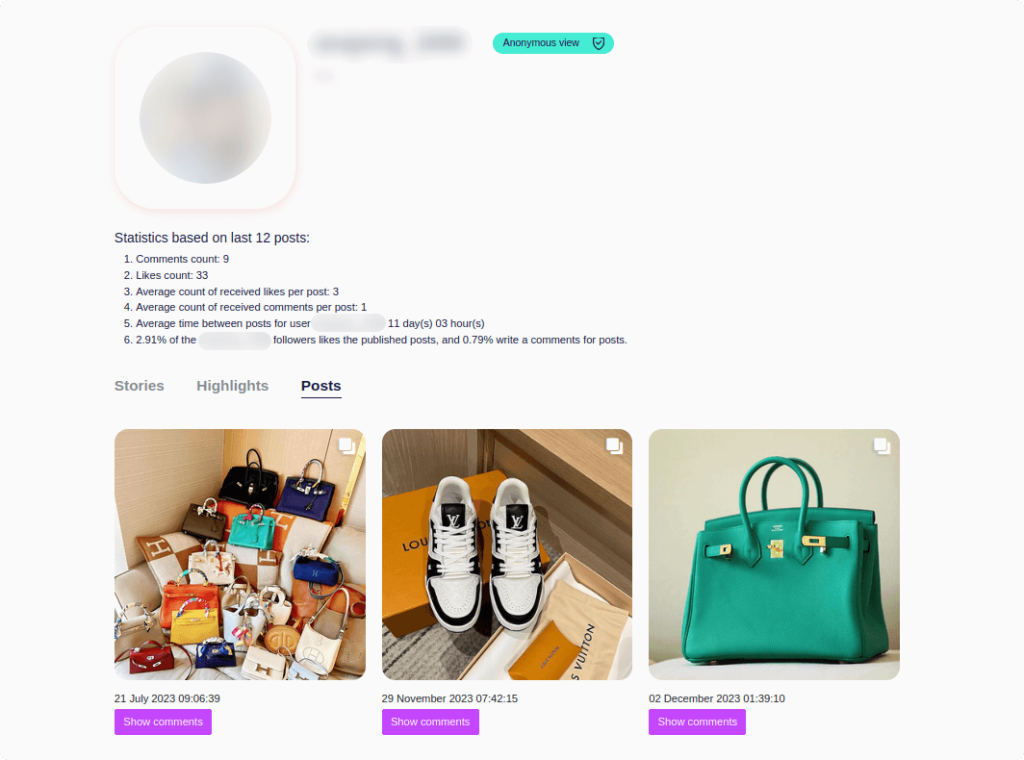
Task: Show comments for 02 December 2023 post
Action: point(697,722)
